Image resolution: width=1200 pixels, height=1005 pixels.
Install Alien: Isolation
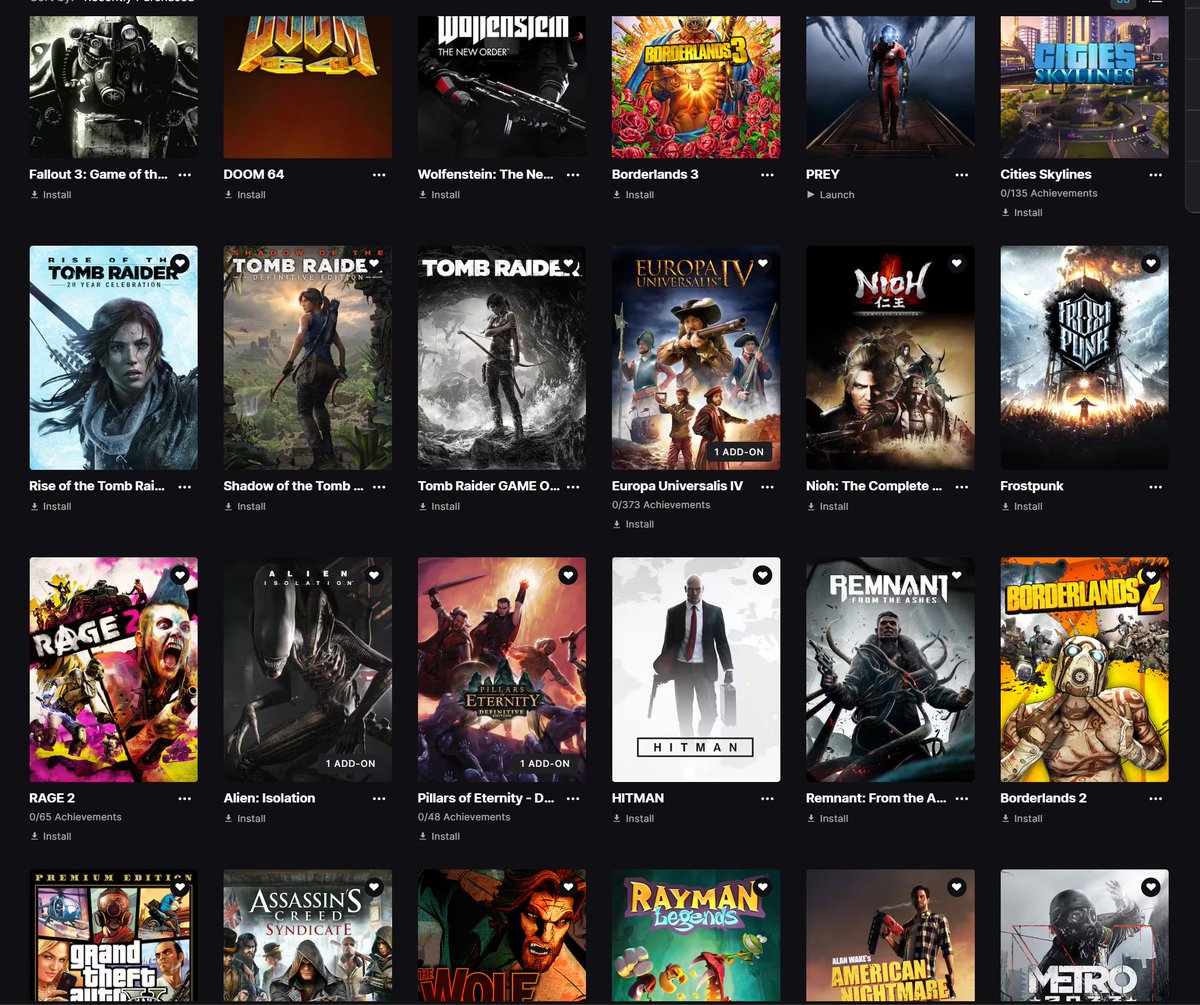pos(245,819)
